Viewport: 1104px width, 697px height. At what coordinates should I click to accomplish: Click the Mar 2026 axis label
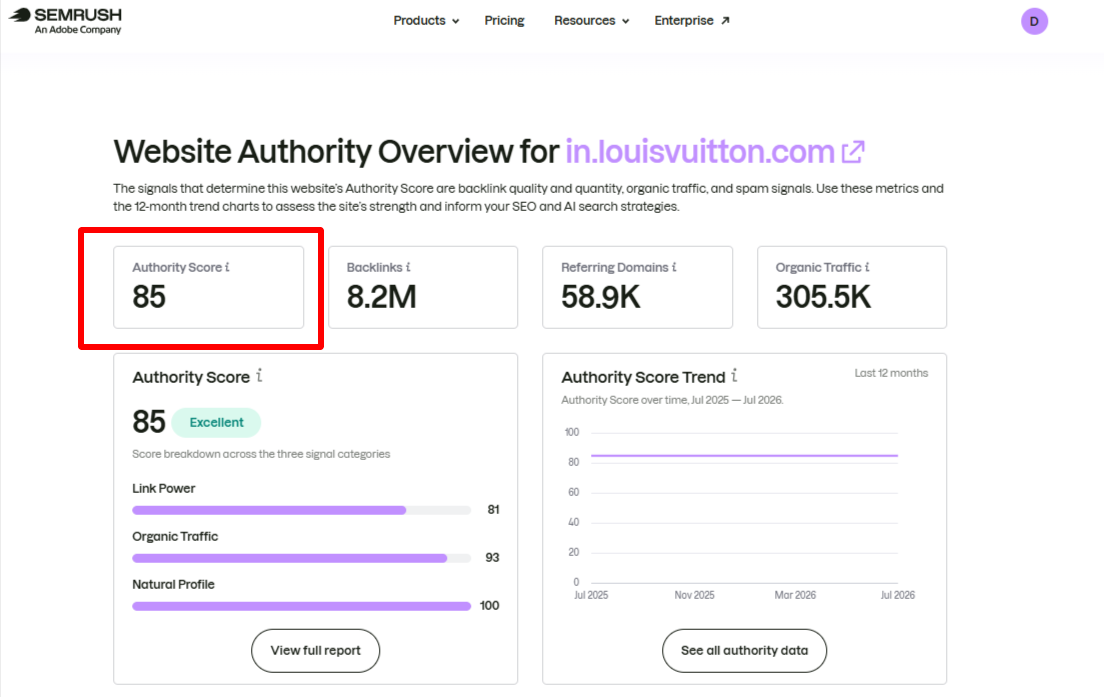tap(795, 595)
